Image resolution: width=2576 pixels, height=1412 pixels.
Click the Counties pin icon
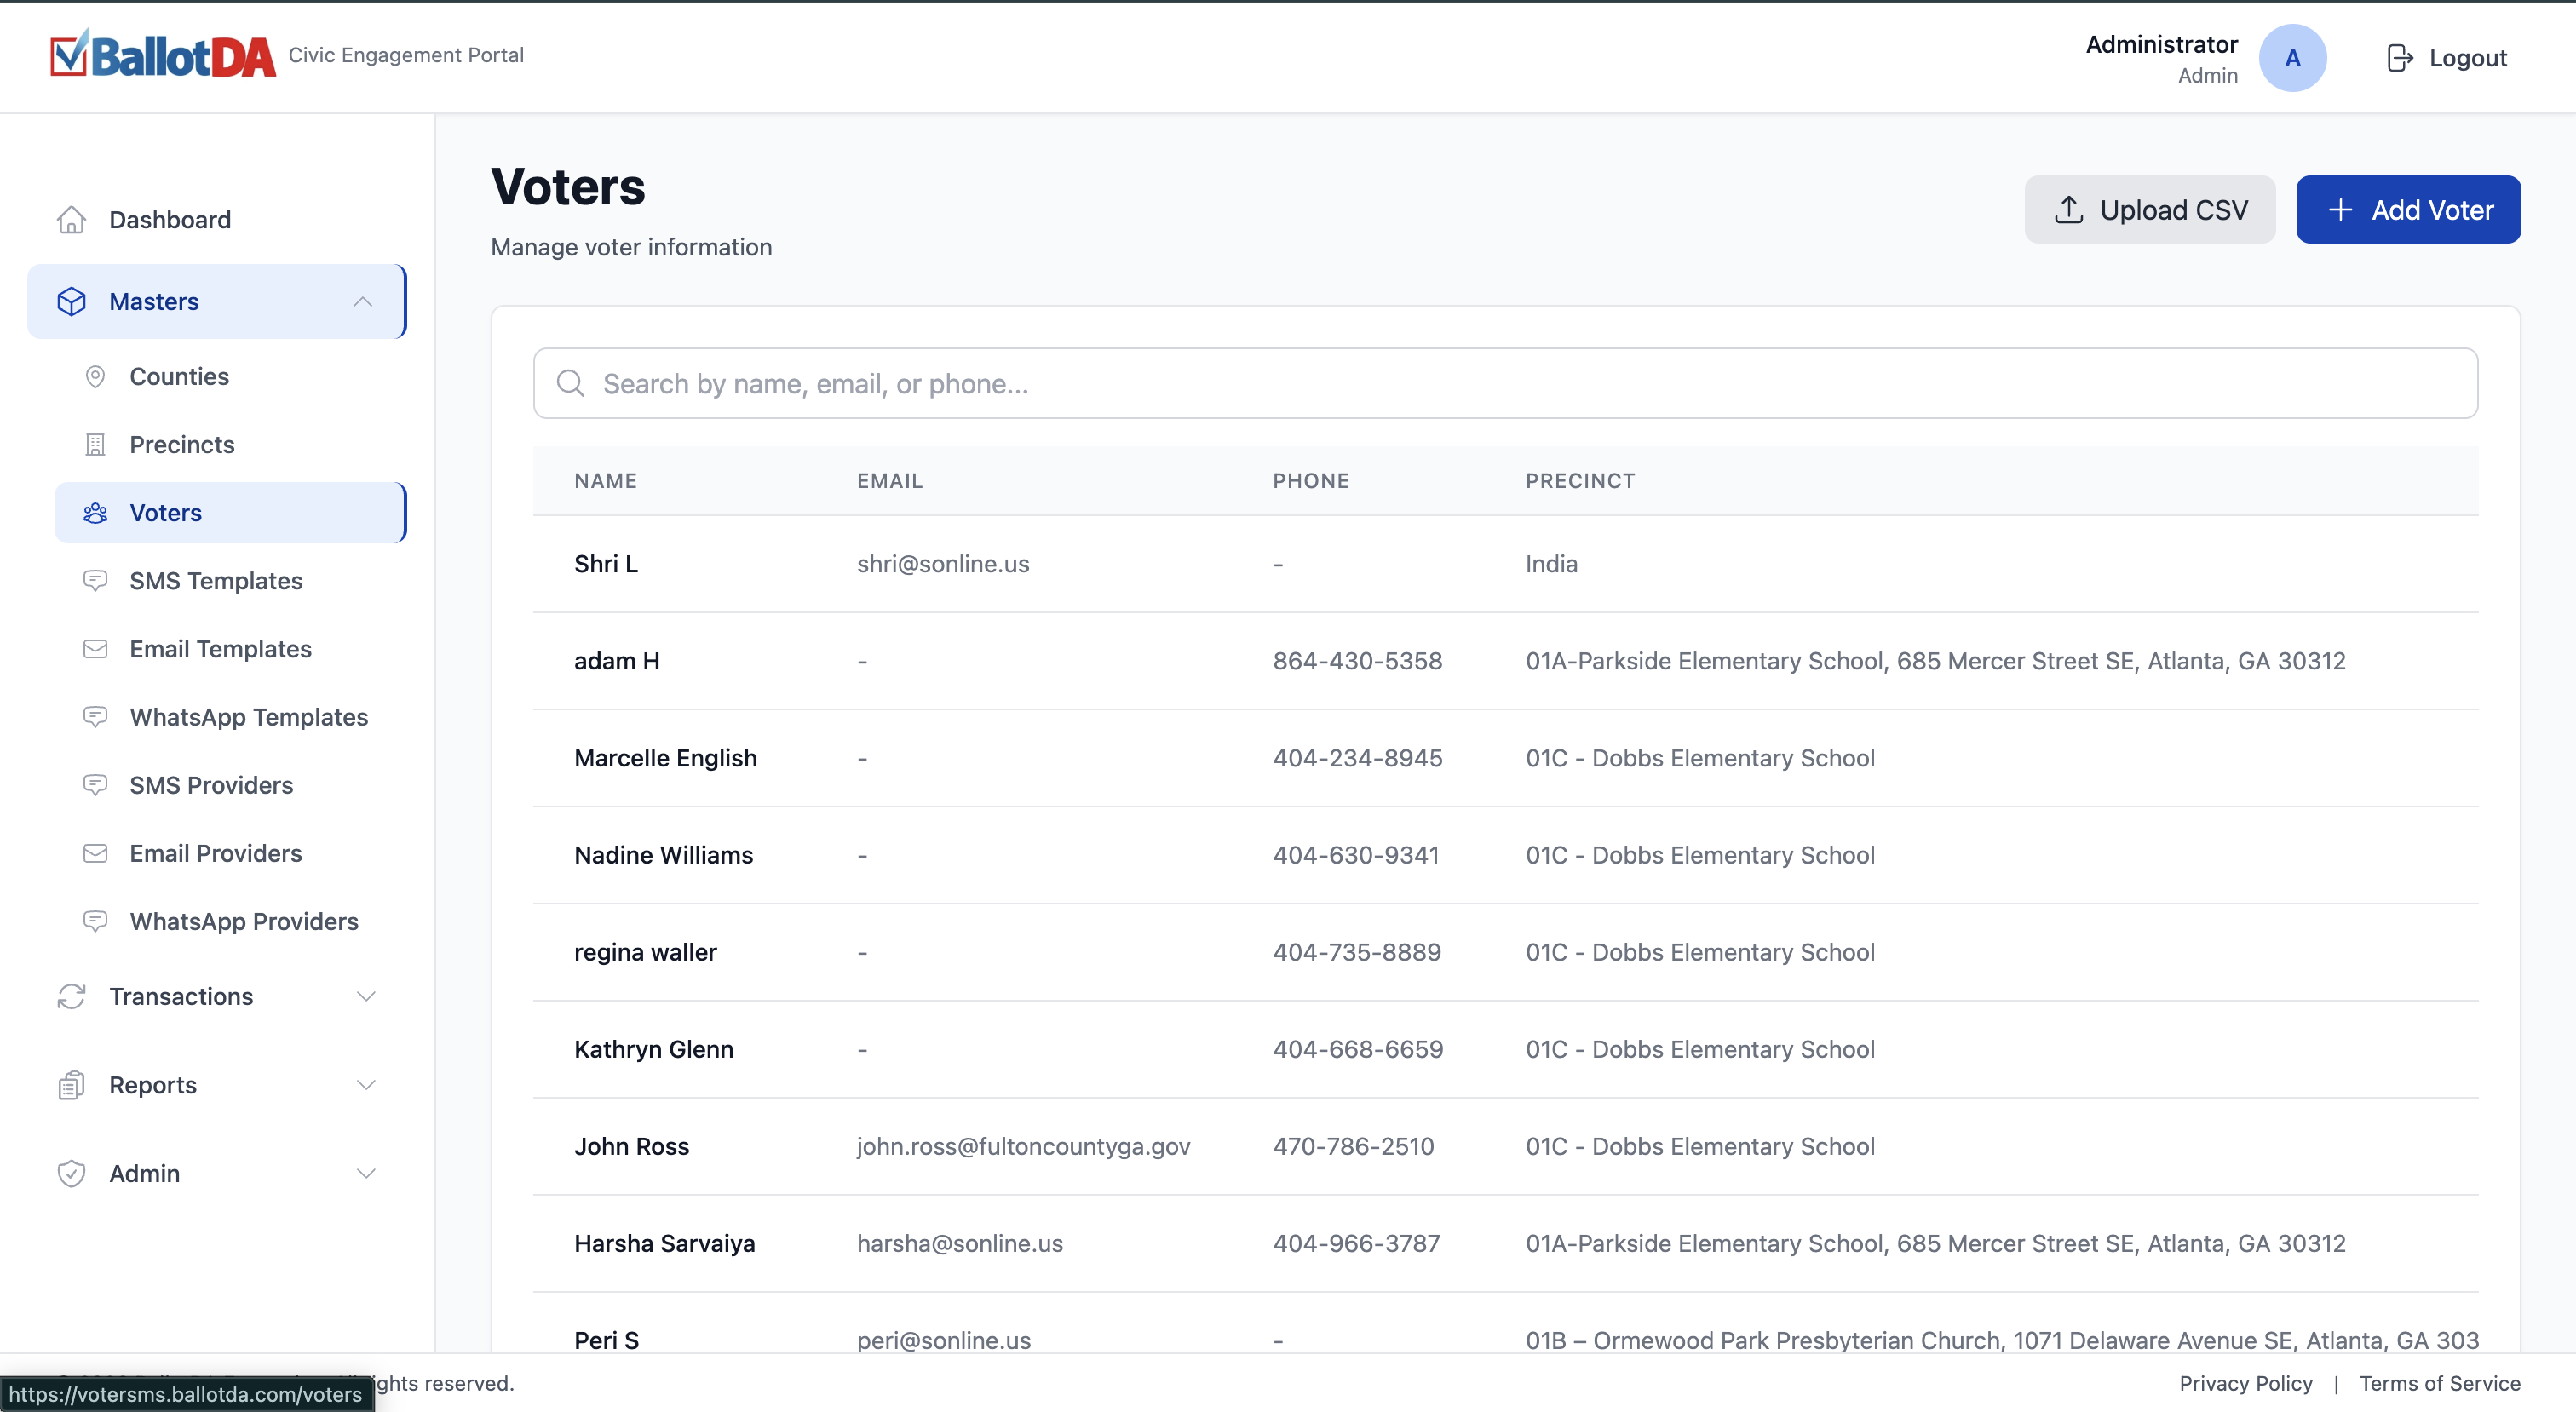[95, 376]
